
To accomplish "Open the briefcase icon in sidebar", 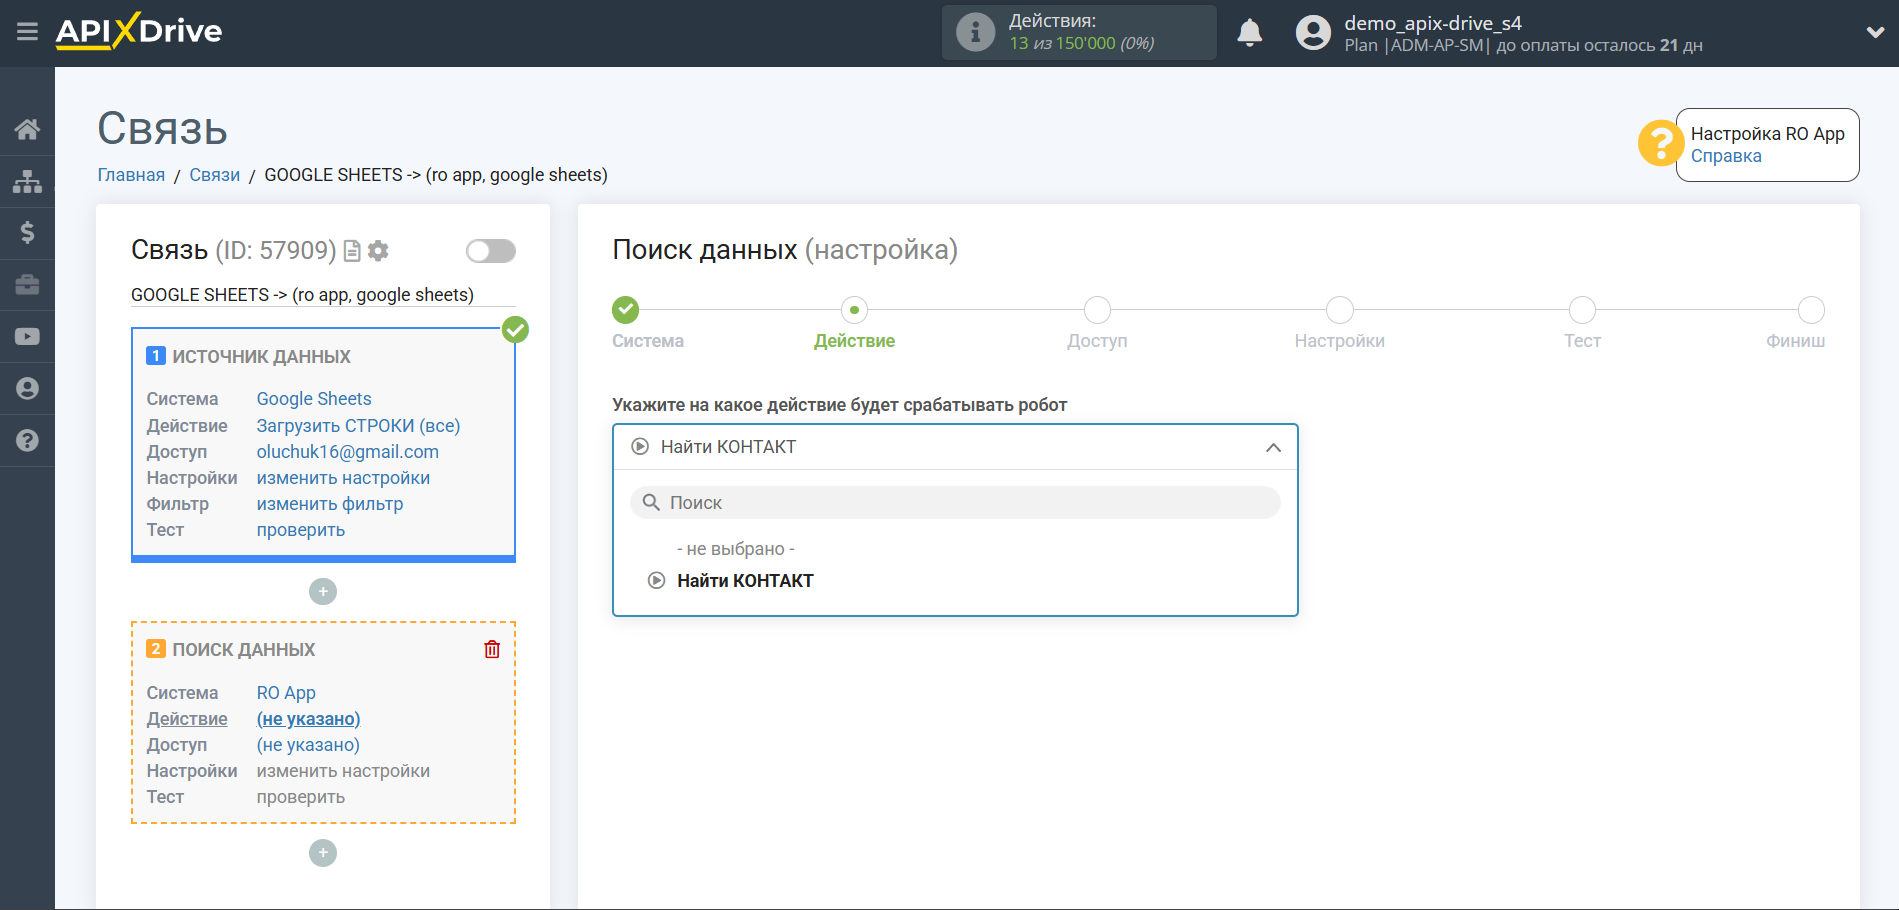I will pos(27,285).
